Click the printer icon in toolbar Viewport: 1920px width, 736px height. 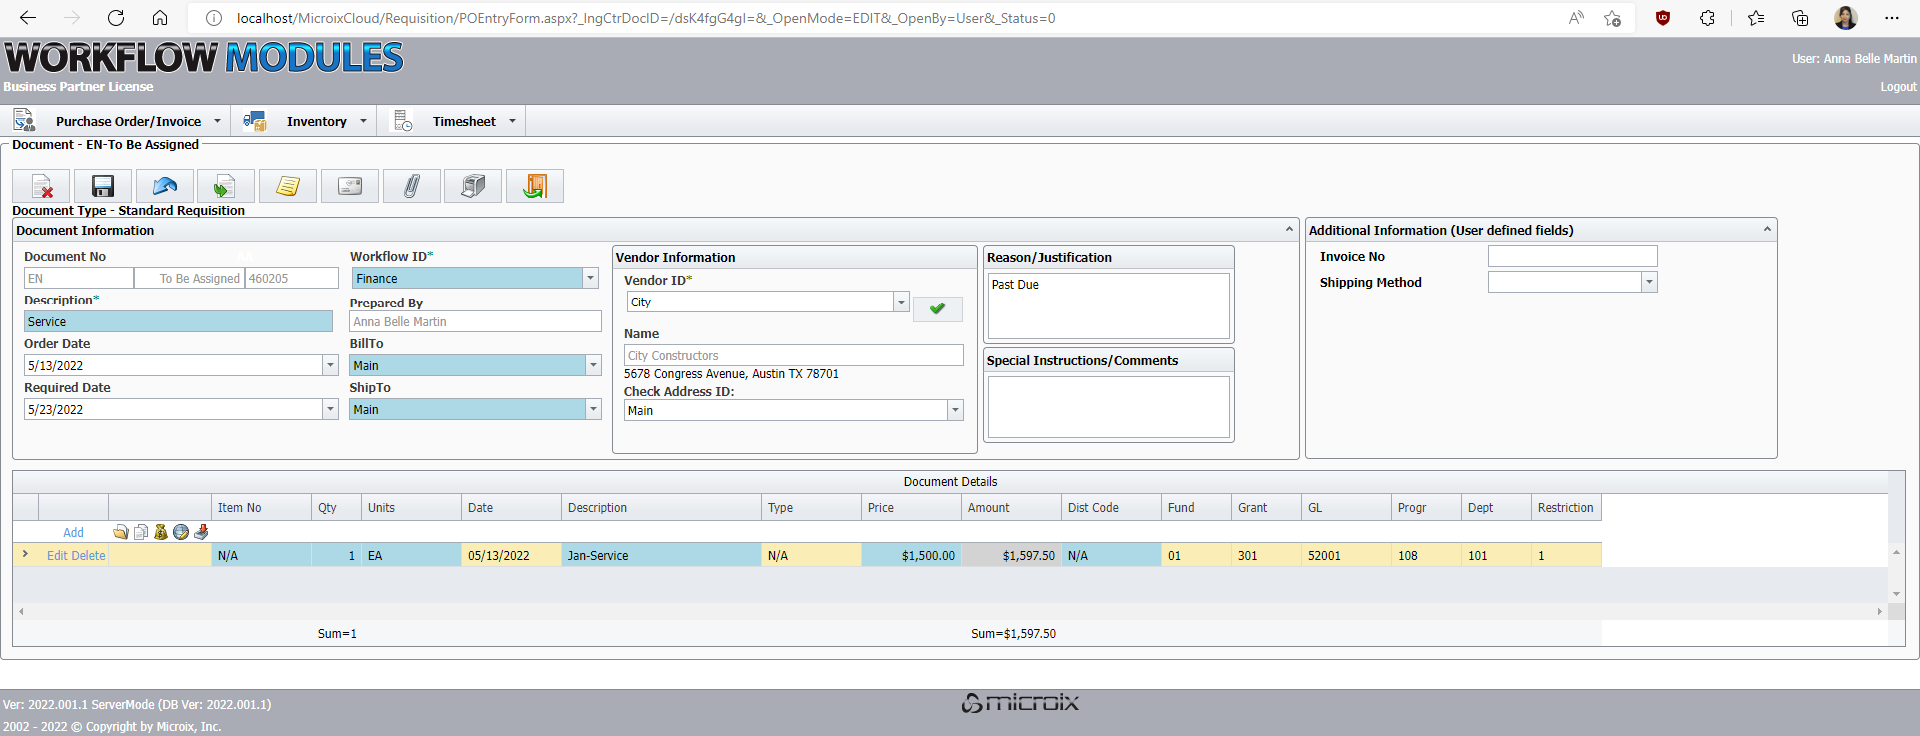[473, 186]
